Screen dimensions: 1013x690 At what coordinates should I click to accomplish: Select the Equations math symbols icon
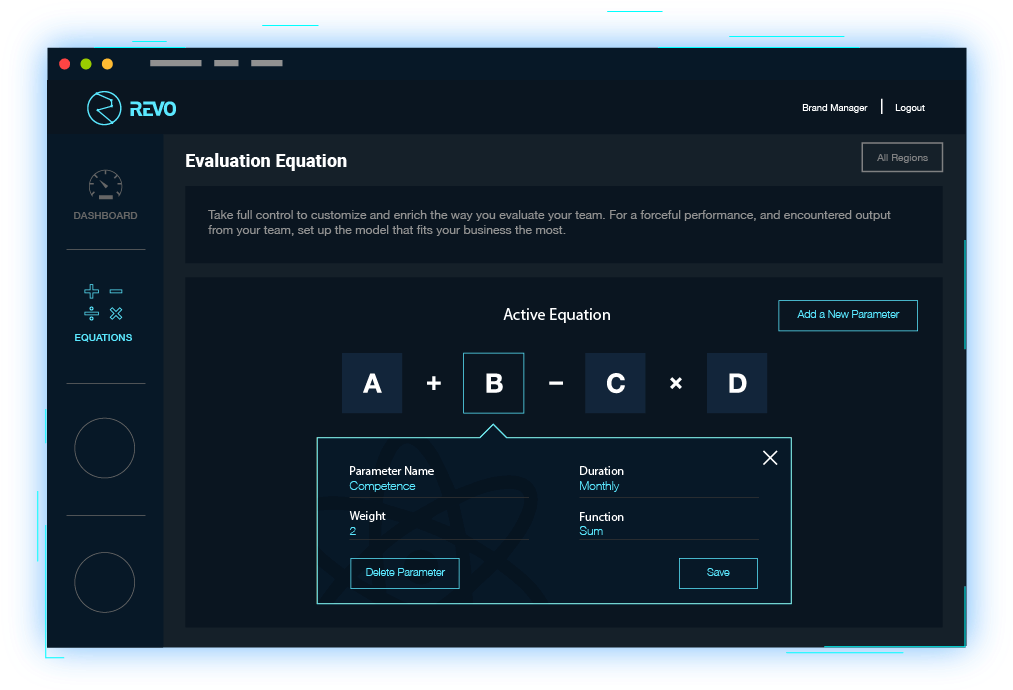[103, 302]
